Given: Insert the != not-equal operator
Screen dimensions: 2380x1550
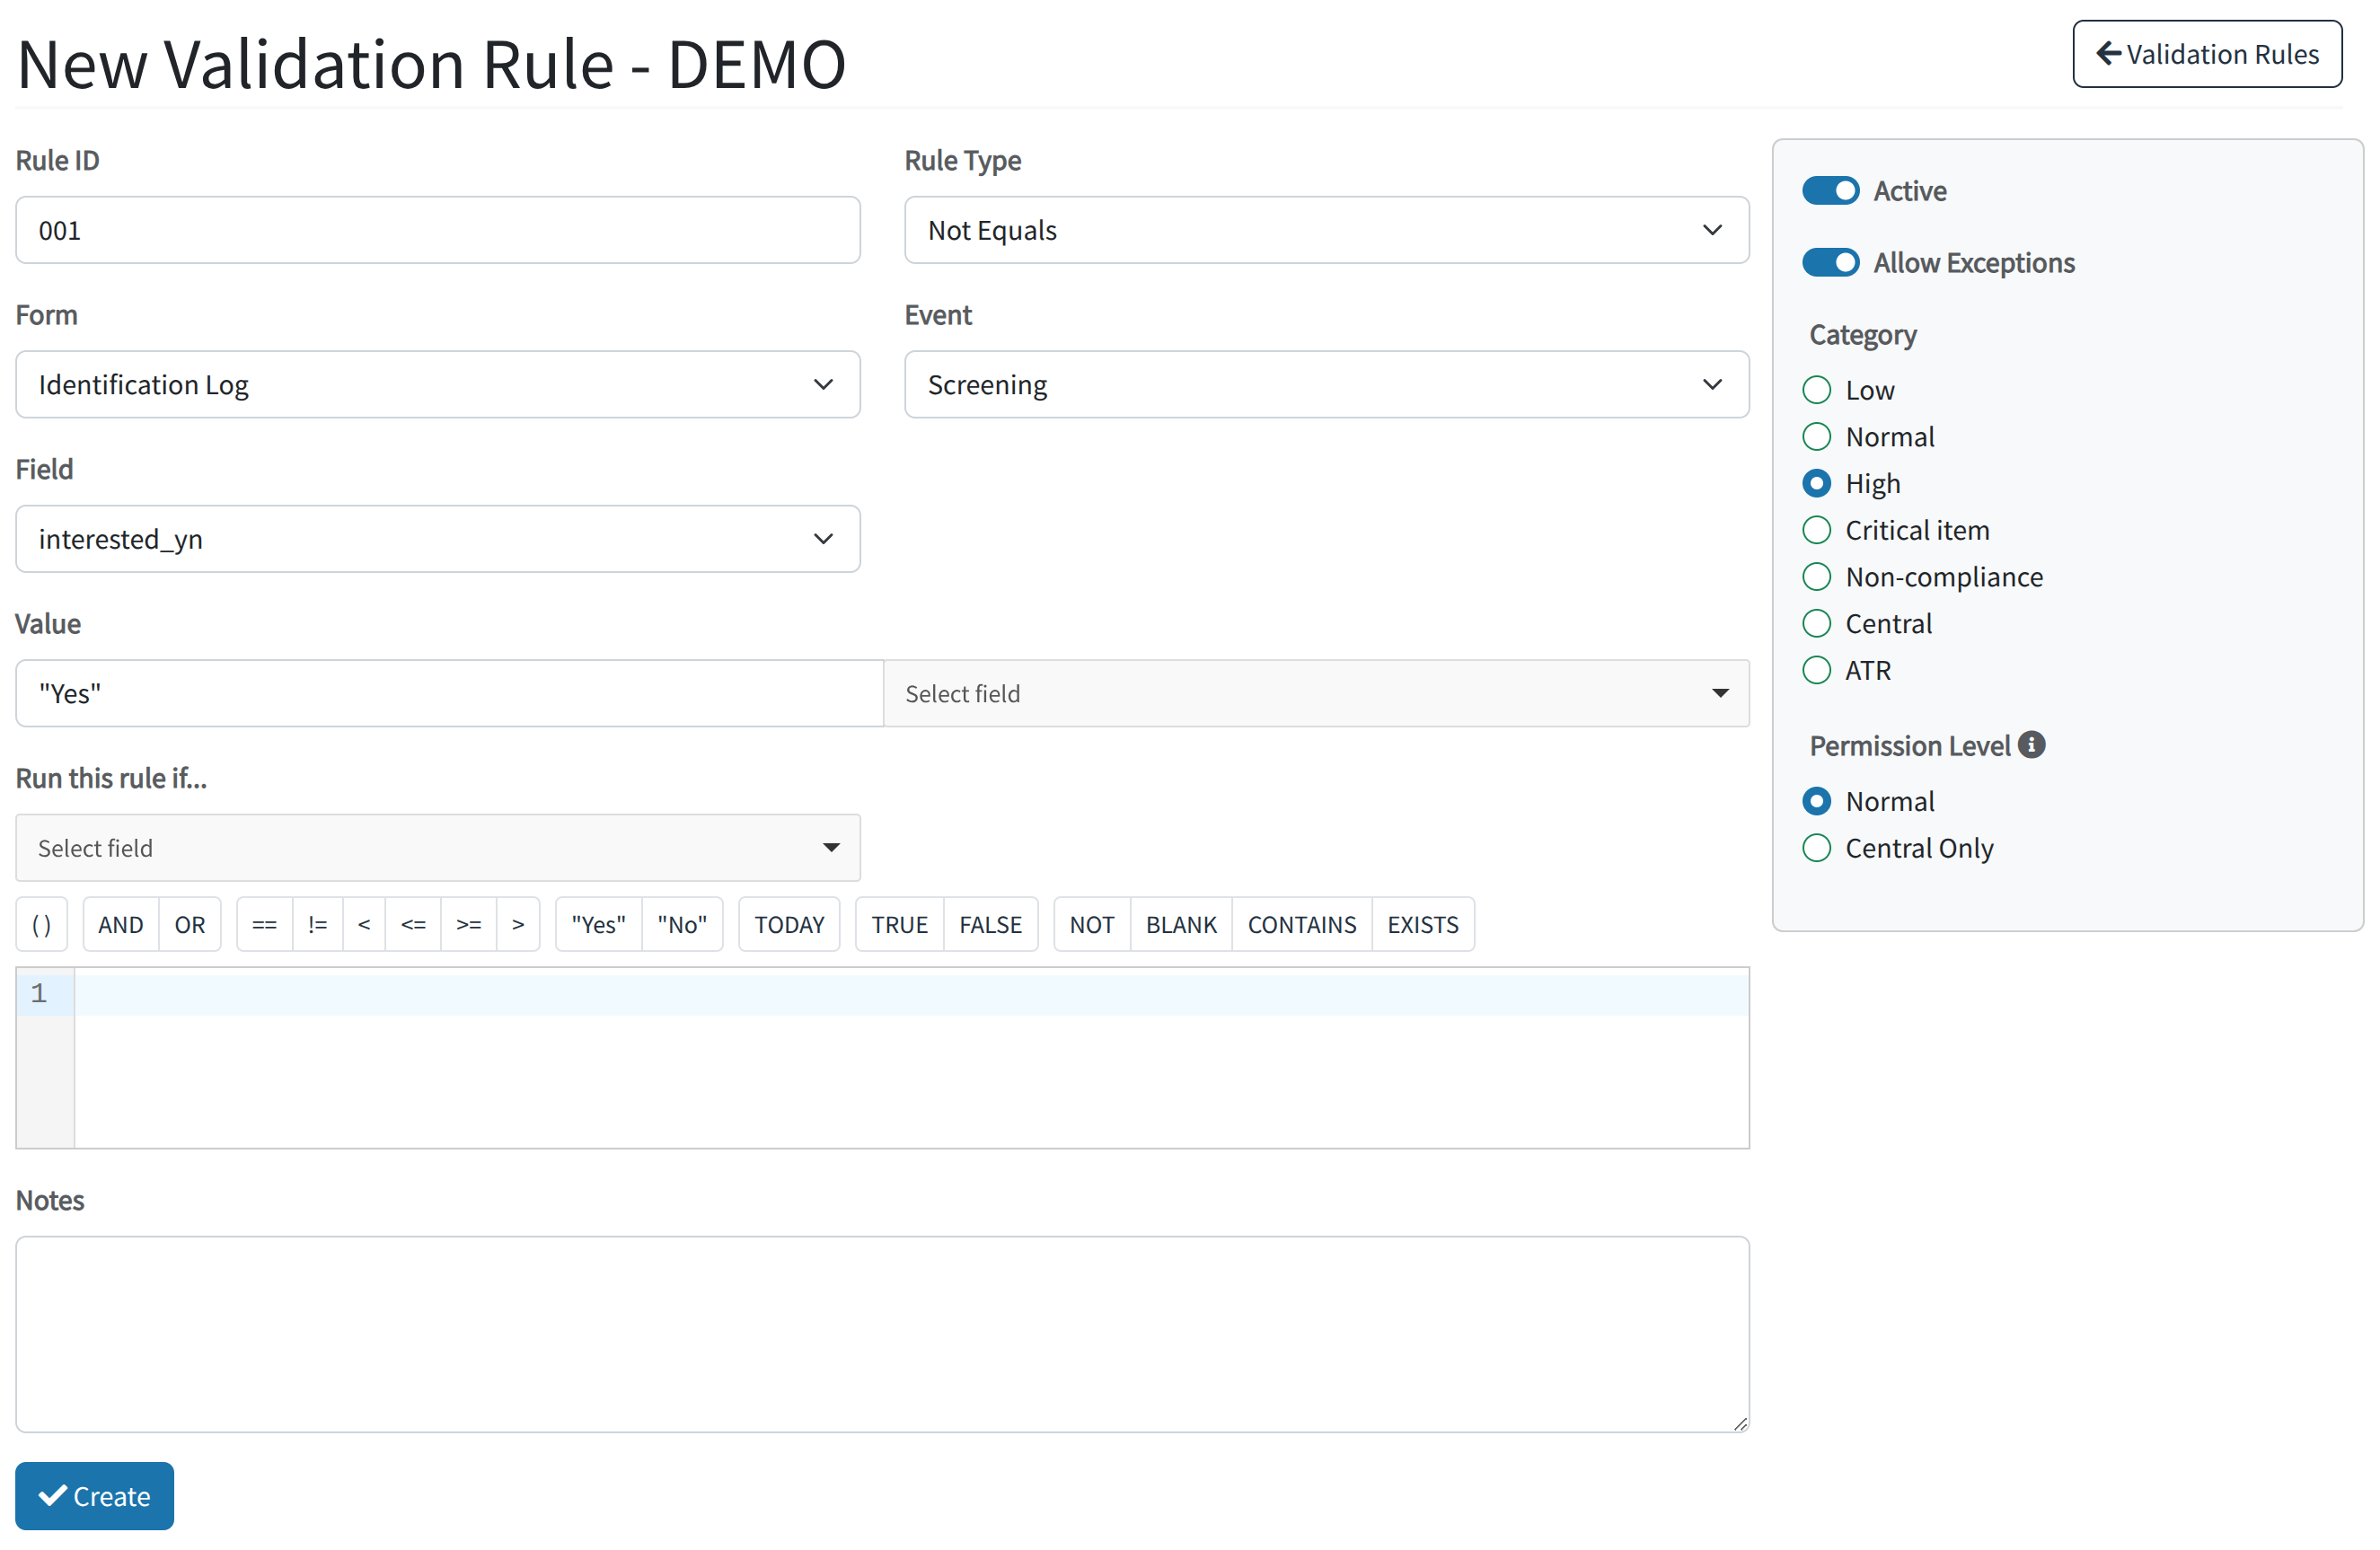Looking at the screenshot, I should pos(318,925).
